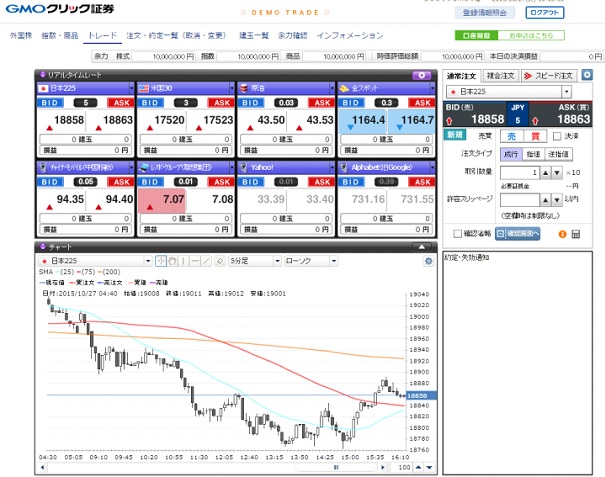Screen dimensions: 605x477
Task: Click the Japan flag on 日本225 tile
Action: [44, 88]
